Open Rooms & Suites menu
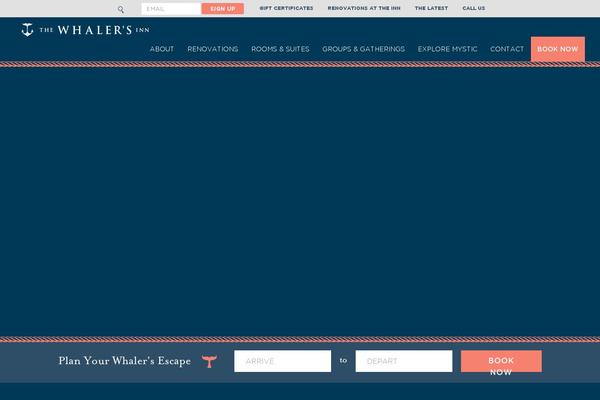This screenshot has height=400, width=600. [x=280, y=49]
